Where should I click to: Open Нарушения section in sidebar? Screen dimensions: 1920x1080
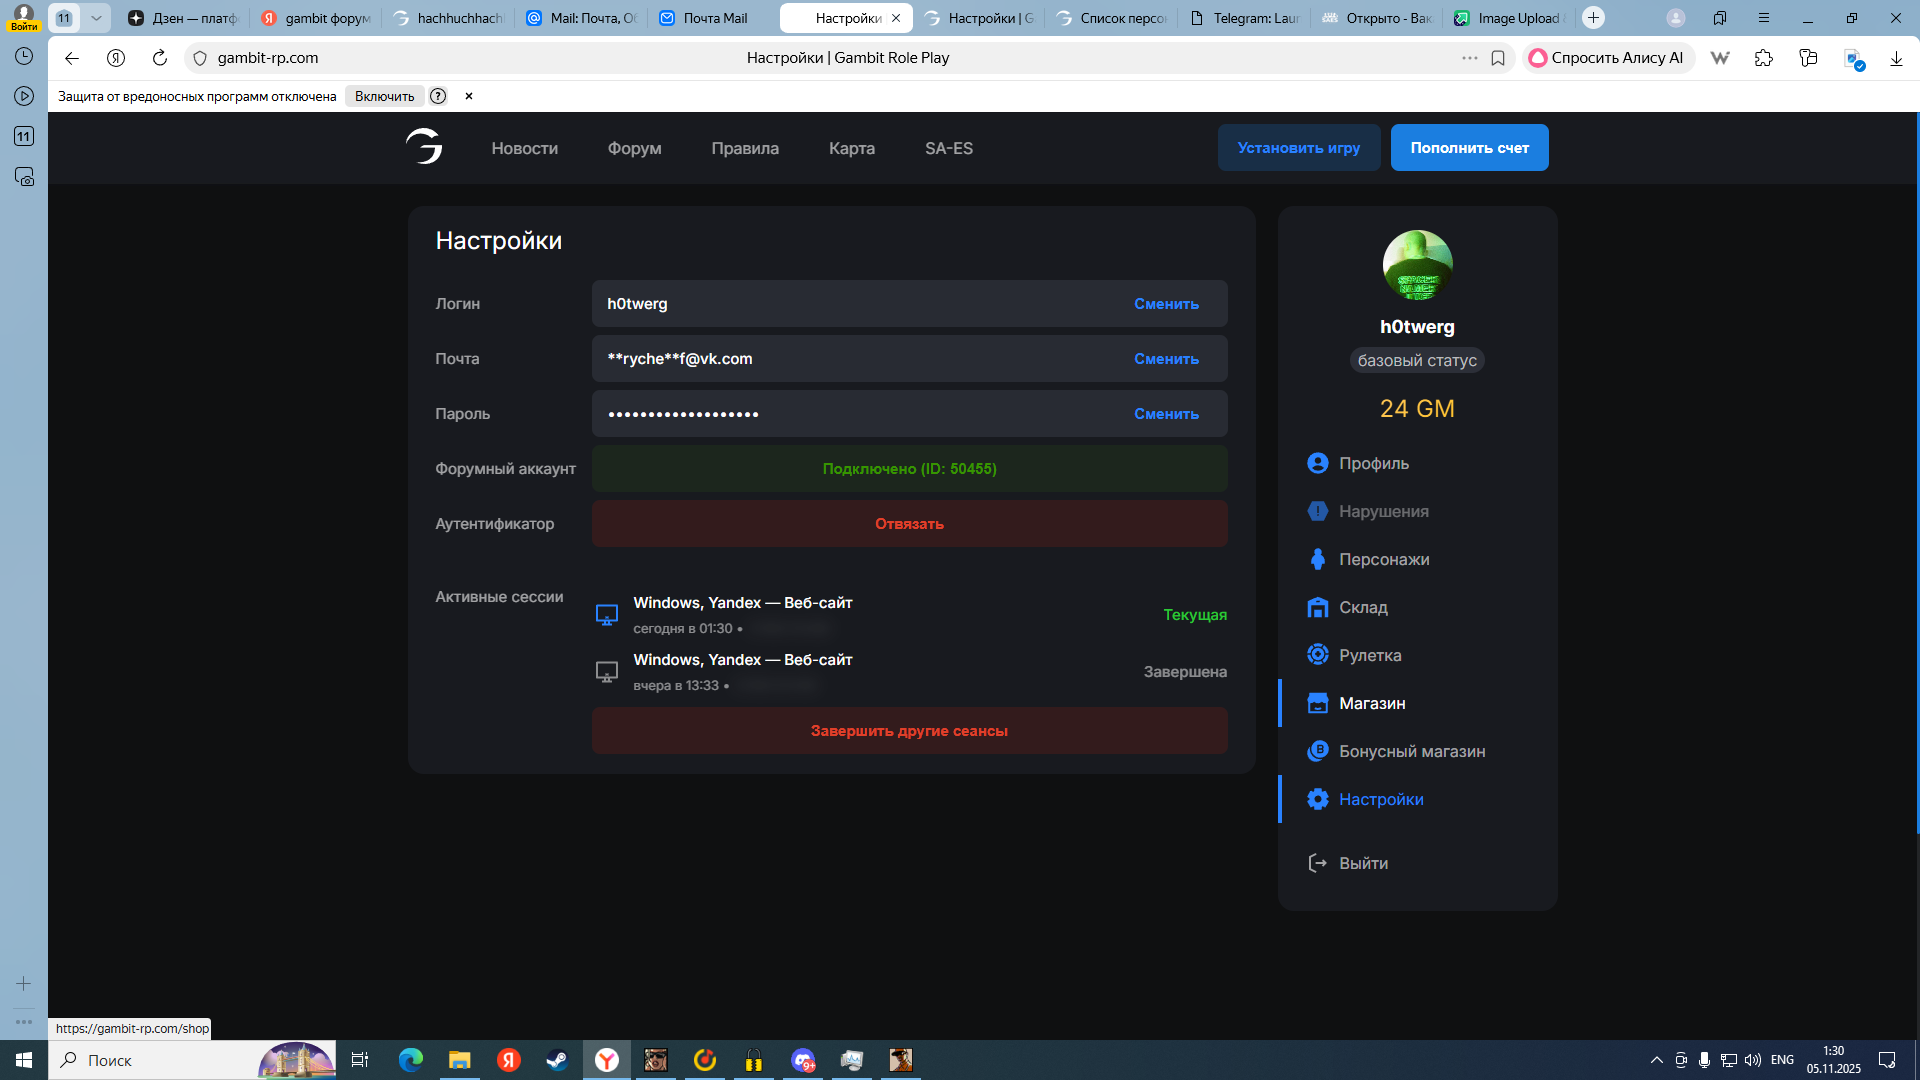[1383, 511]
